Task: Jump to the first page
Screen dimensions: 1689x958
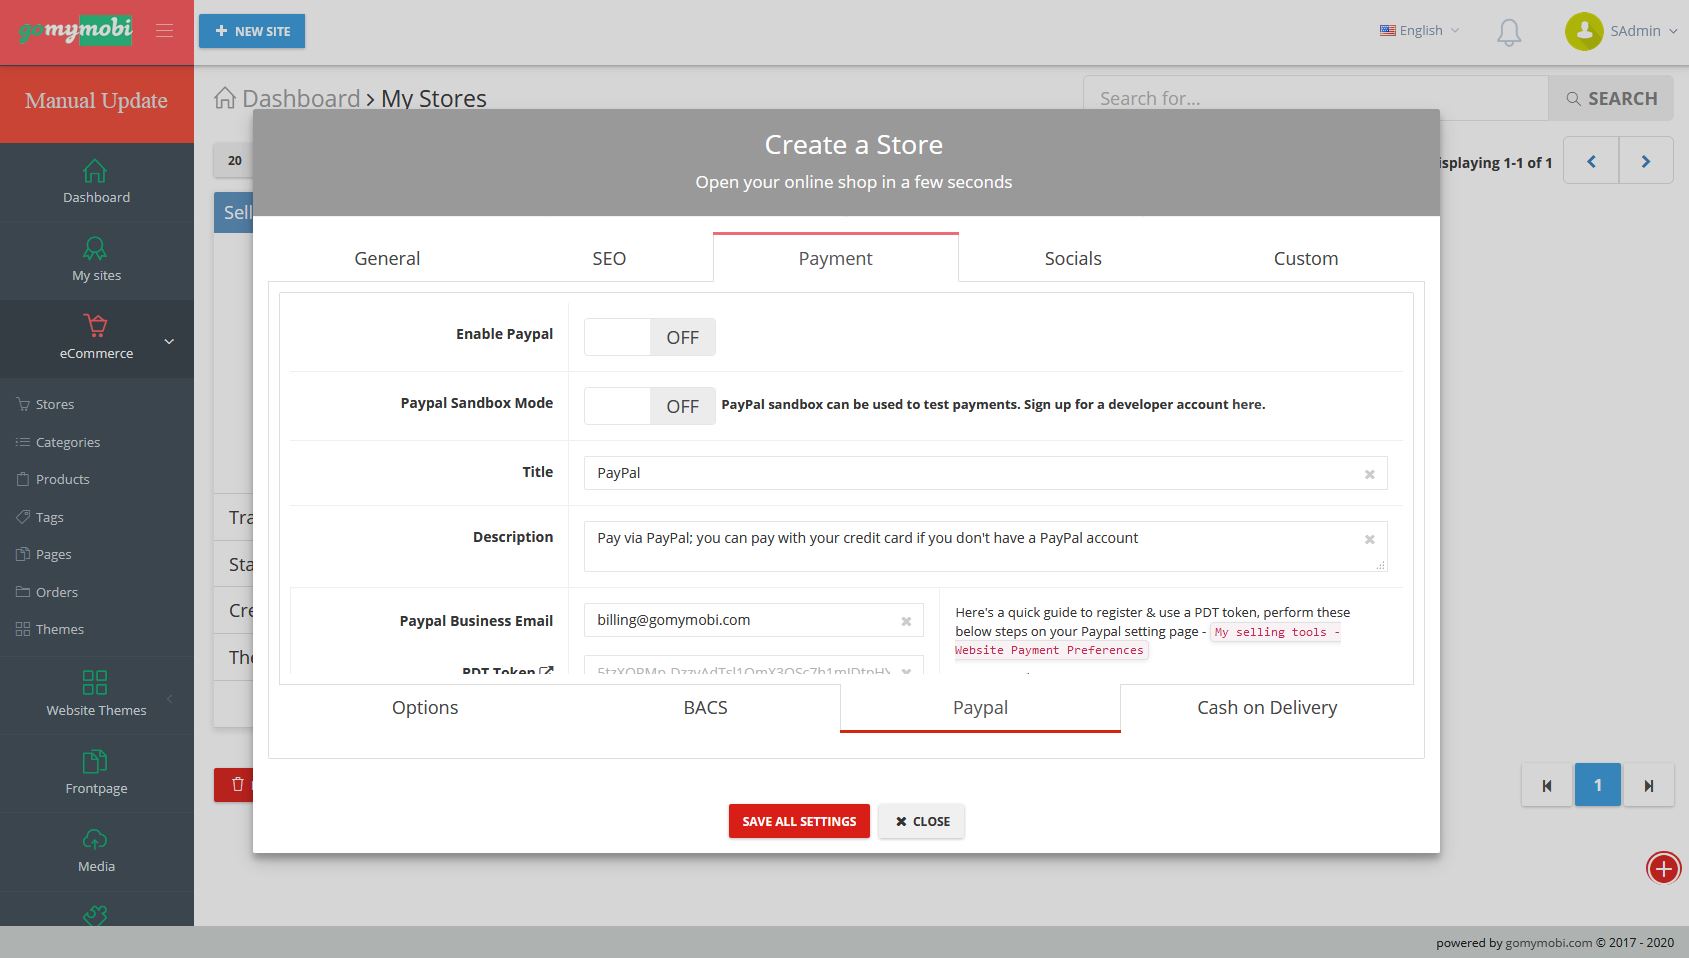Action: (1547, 785)
